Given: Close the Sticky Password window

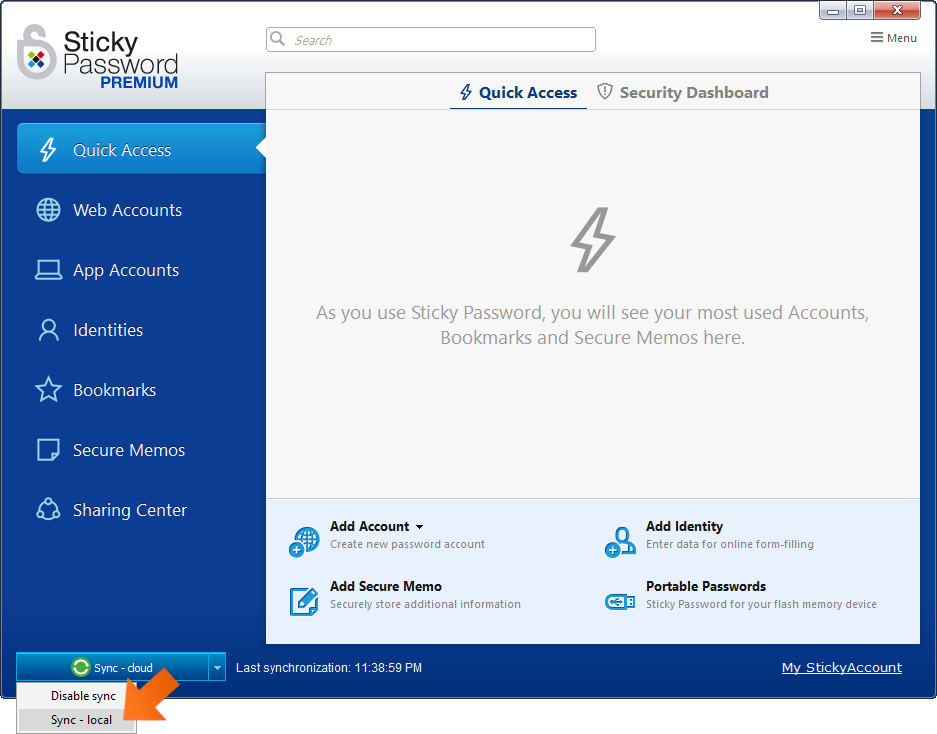Looking at the screenshot, I should 896,10.
